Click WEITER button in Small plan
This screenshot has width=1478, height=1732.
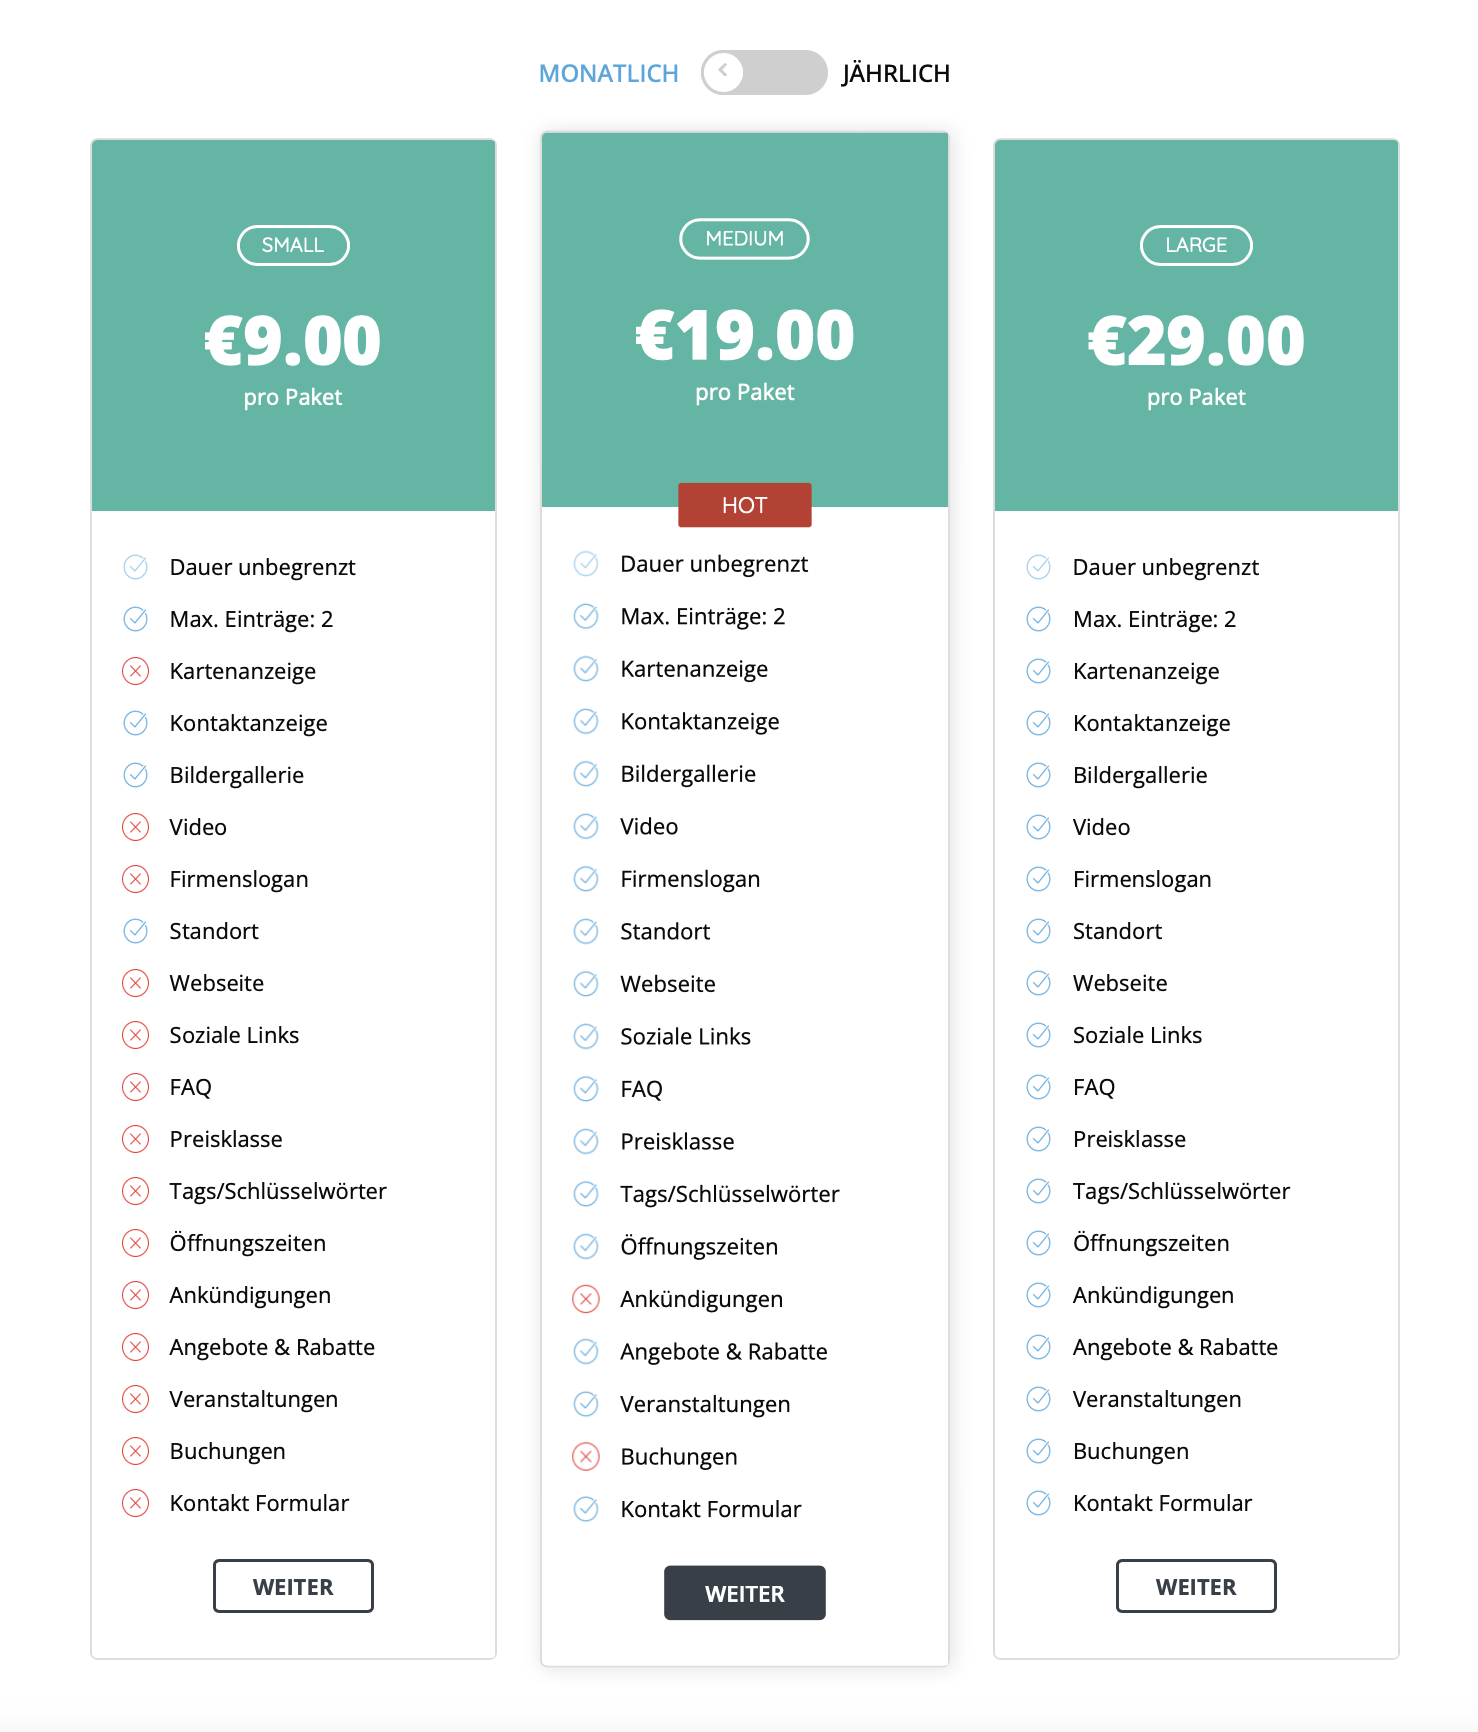[x=293, y=1586]
